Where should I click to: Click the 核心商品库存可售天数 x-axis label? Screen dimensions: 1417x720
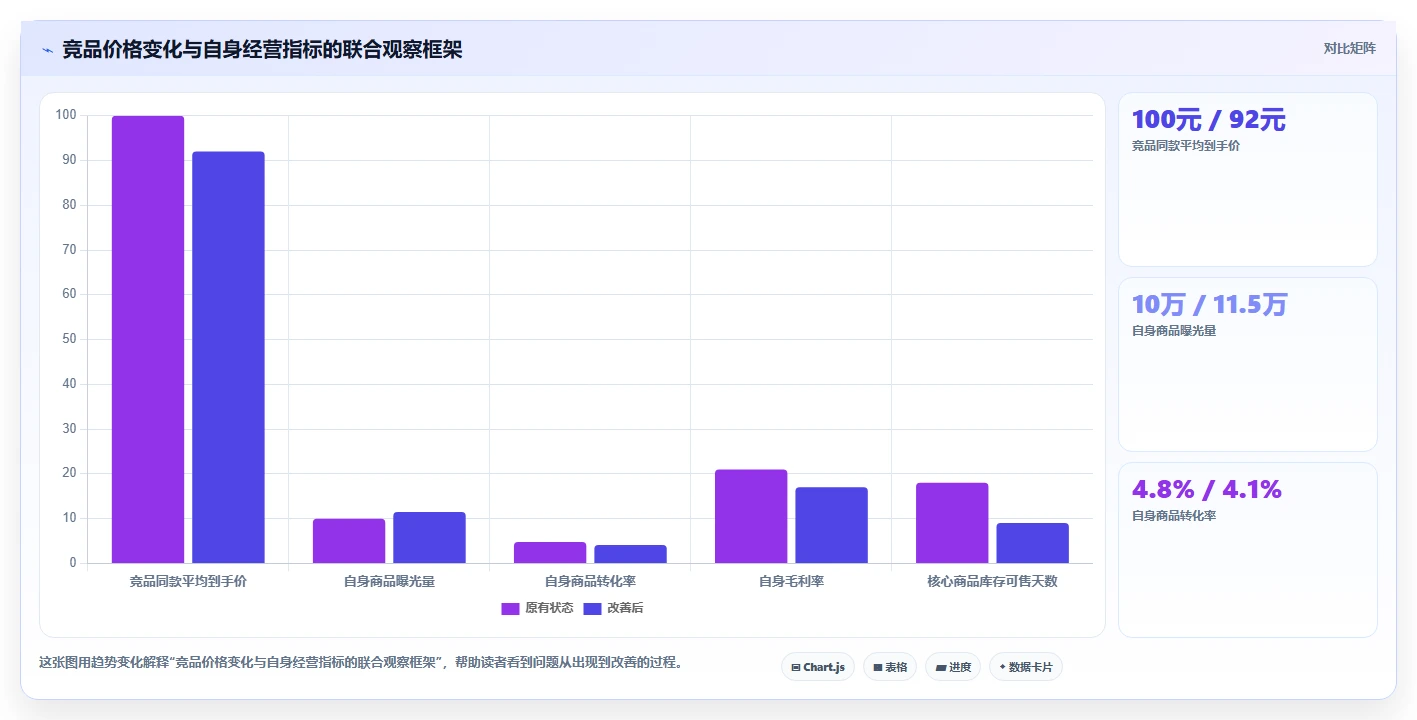(x=992, y=581)
